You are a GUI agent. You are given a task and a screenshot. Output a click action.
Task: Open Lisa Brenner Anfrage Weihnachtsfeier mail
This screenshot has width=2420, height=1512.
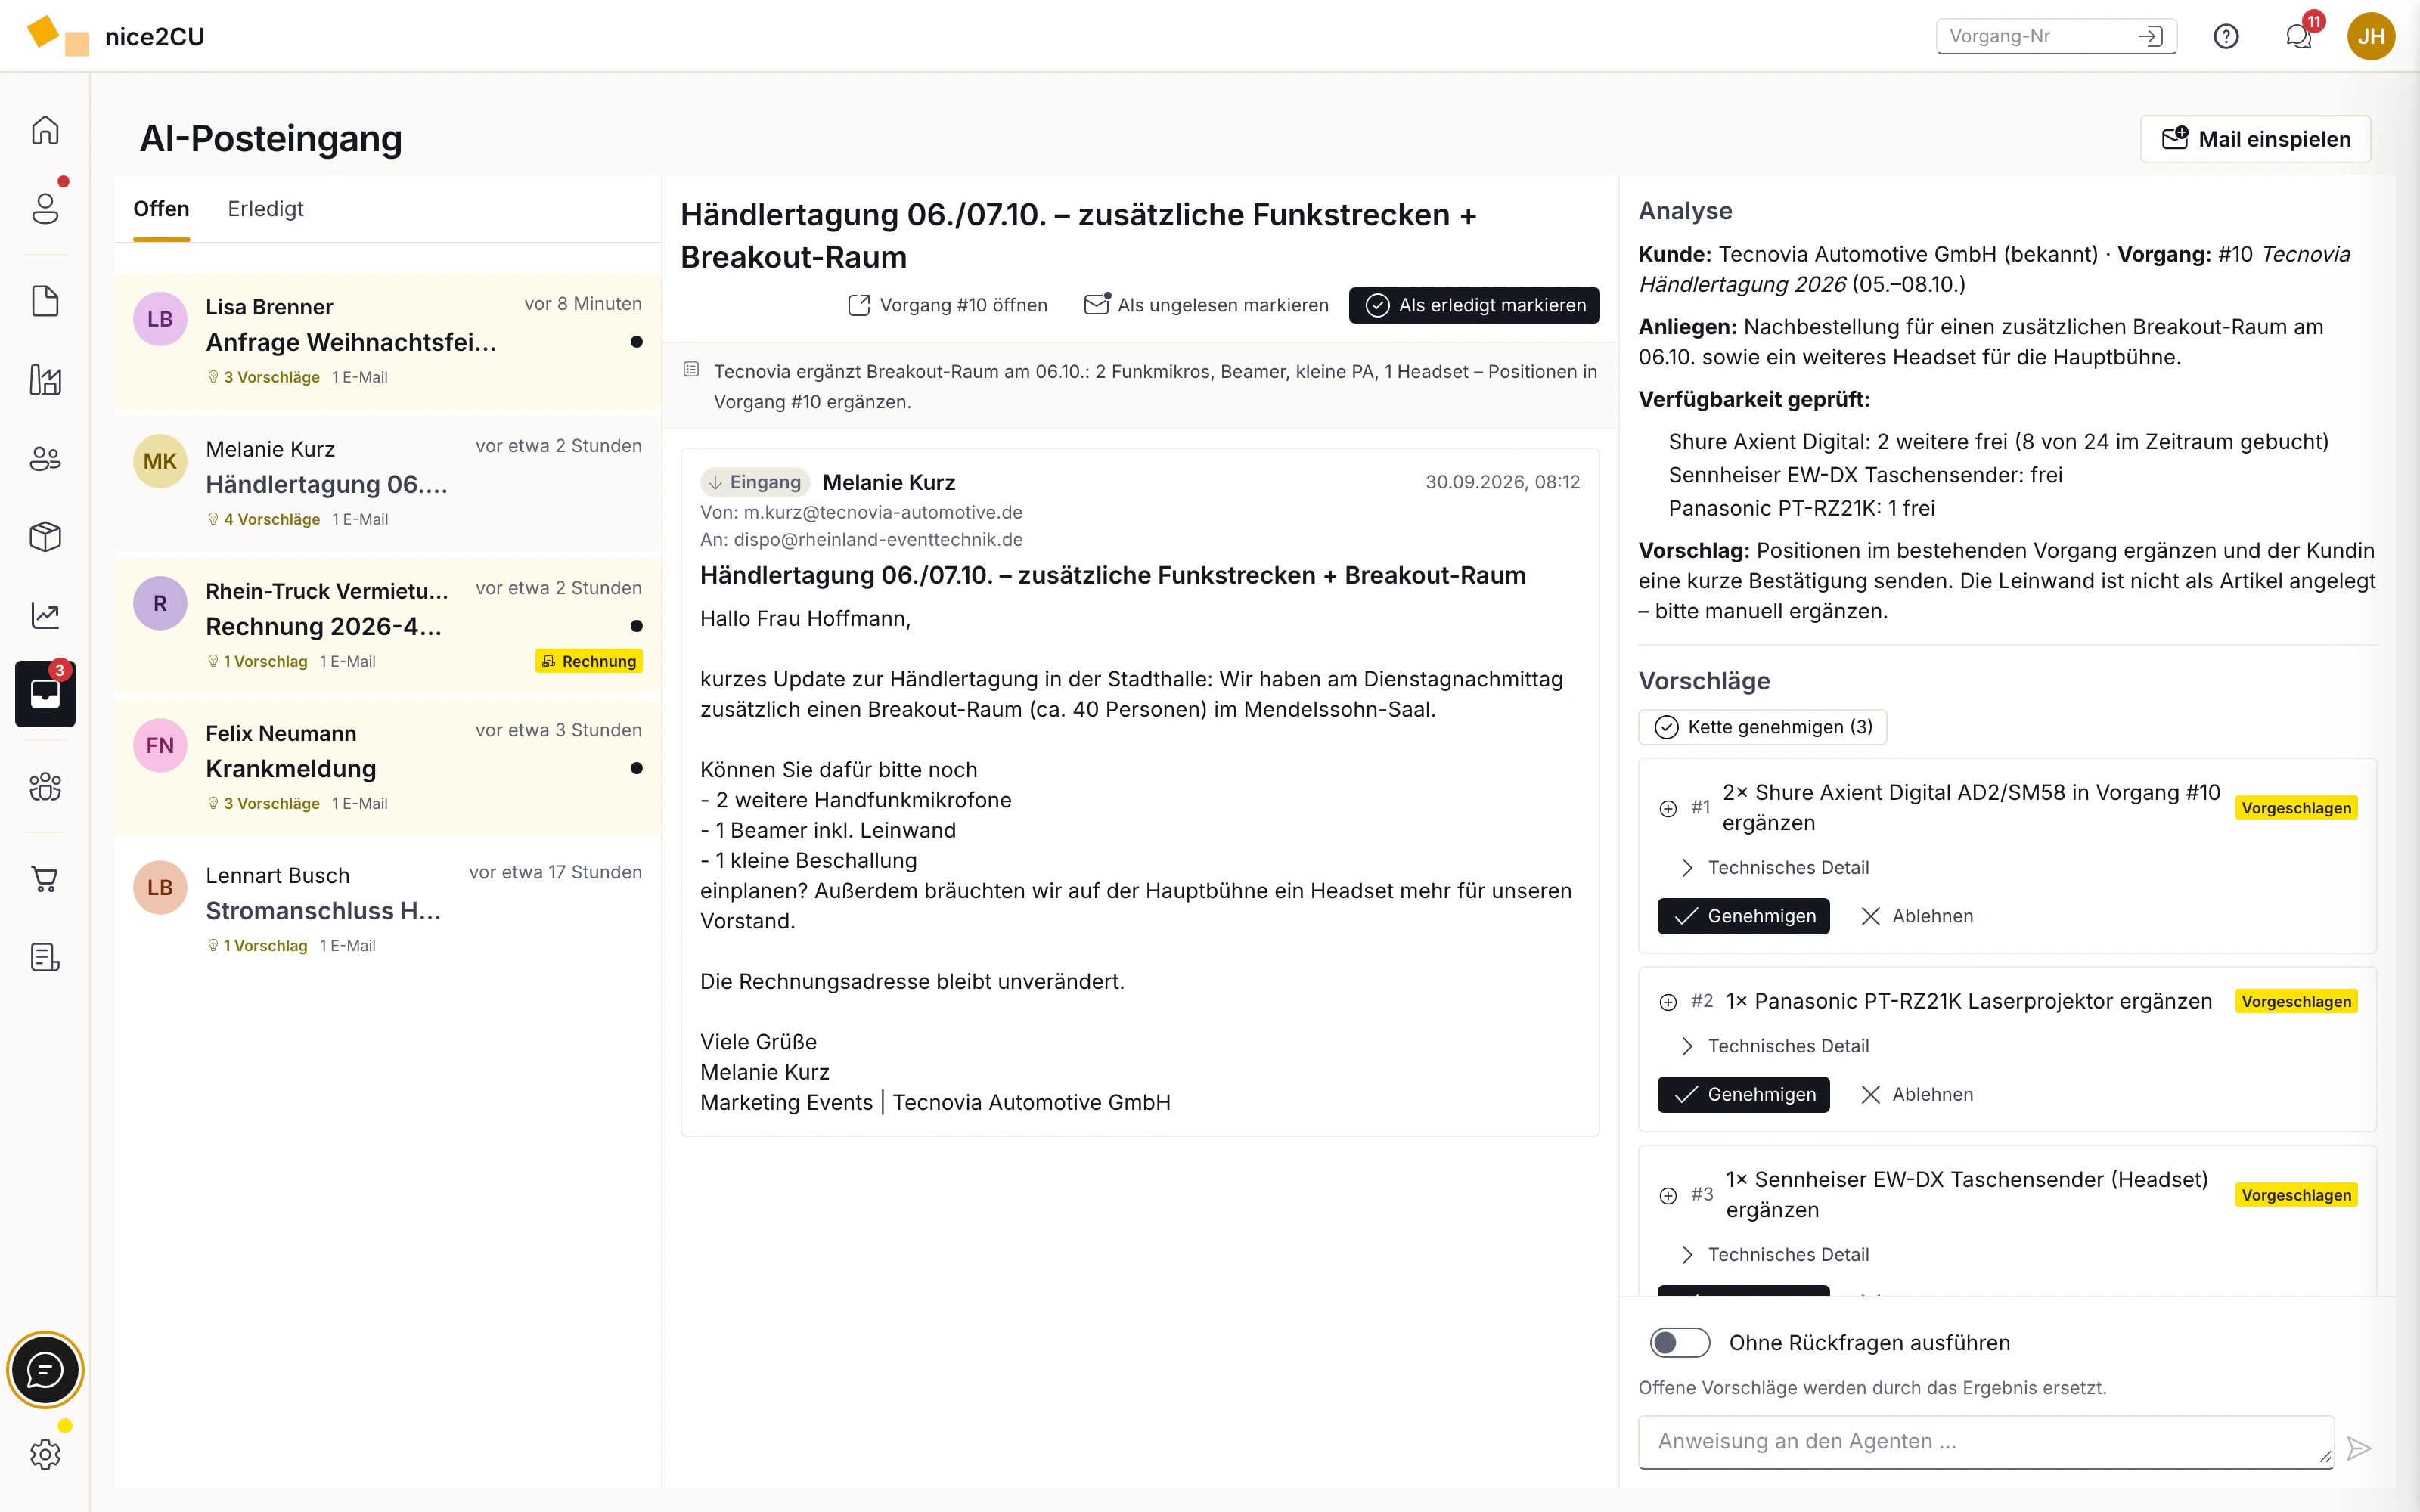pos(387,341)
